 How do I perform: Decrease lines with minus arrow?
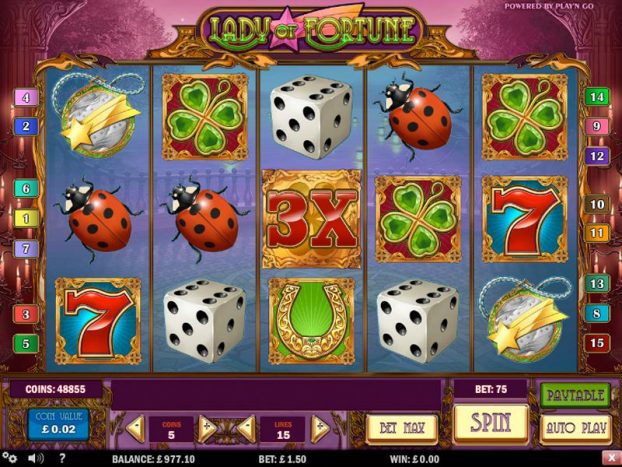247,429
